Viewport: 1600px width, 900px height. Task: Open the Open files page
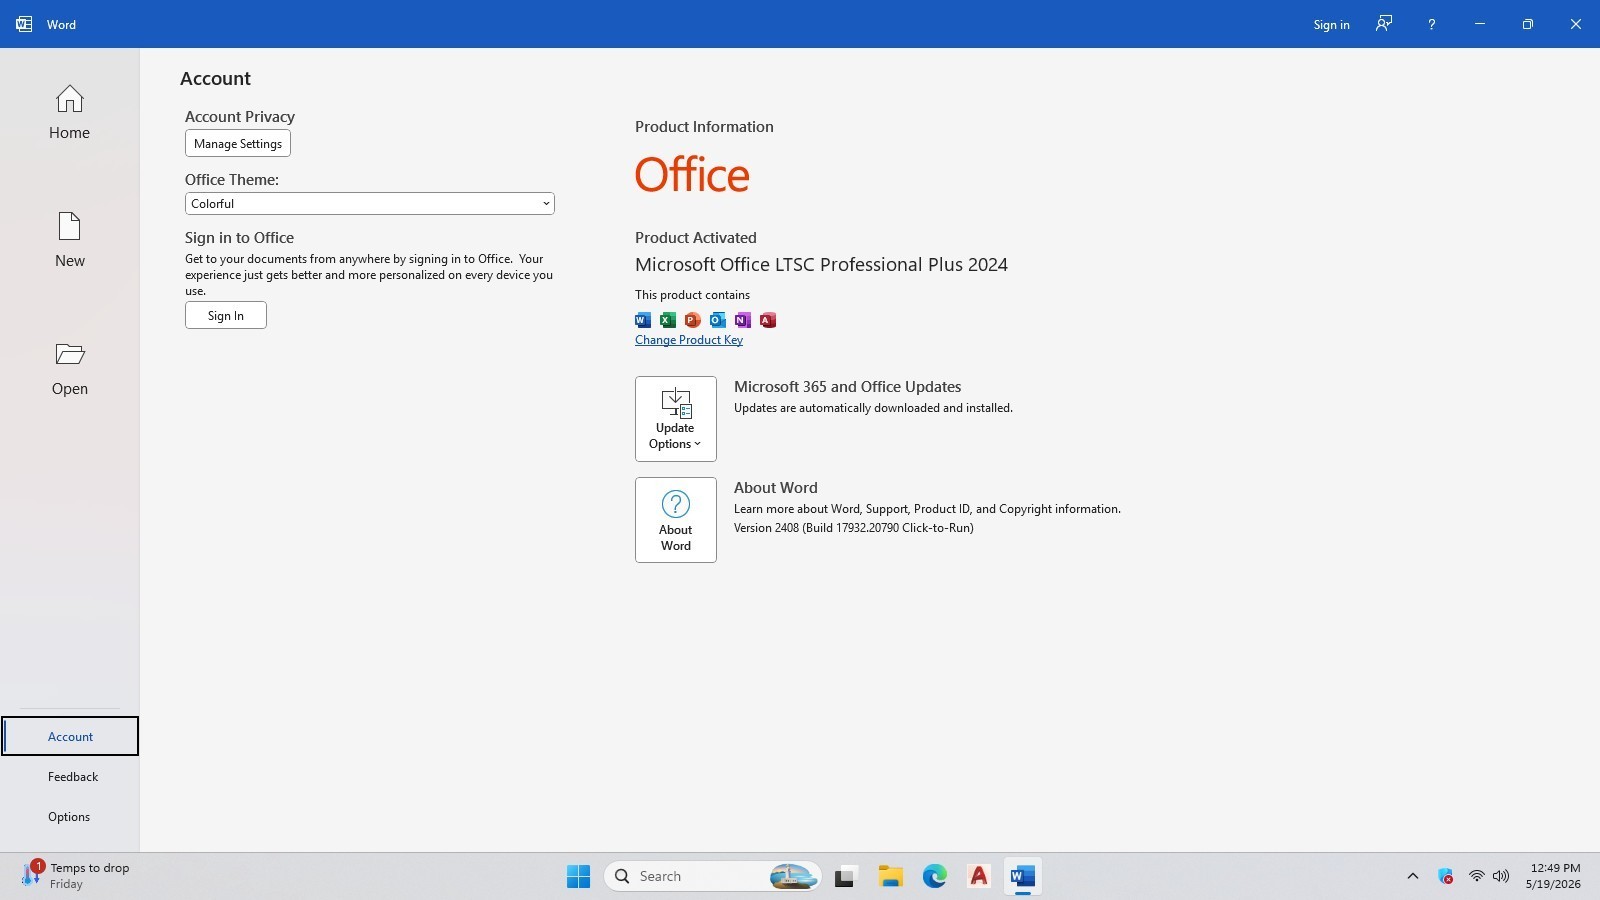[x=69, y=368]
